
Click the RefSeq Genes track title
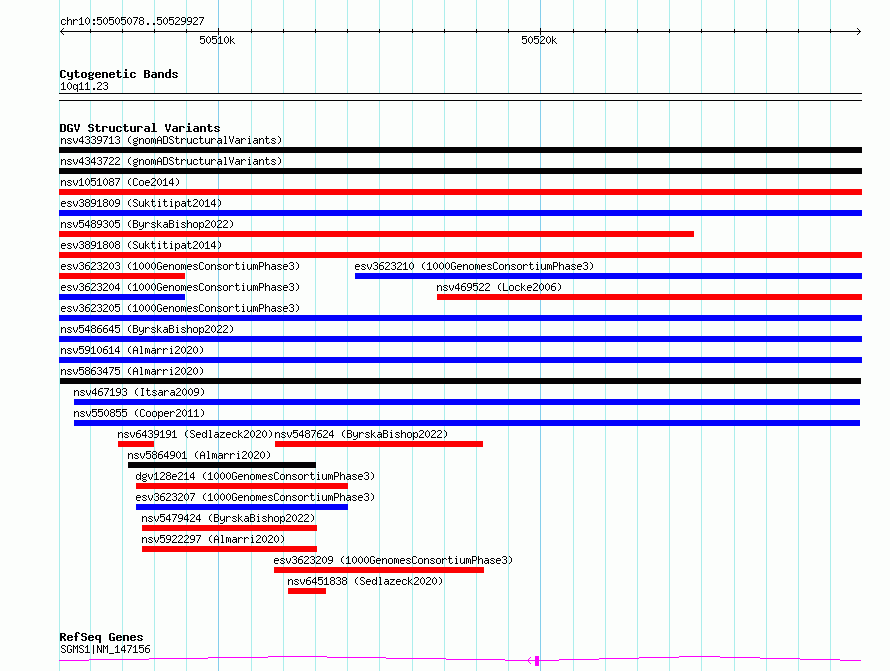[x=101, y=637]
